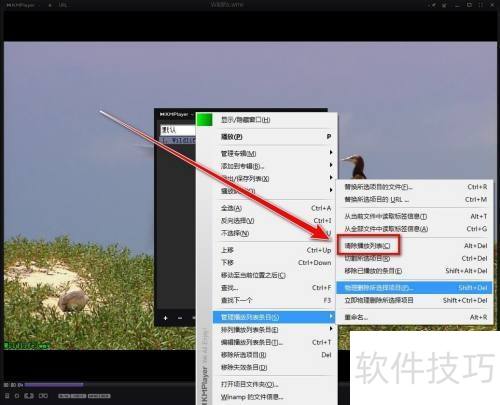The width and height of the screenshot is (500, 405).
Task: Expand the '管理专辑(M)' submenu
Action: 275,153
